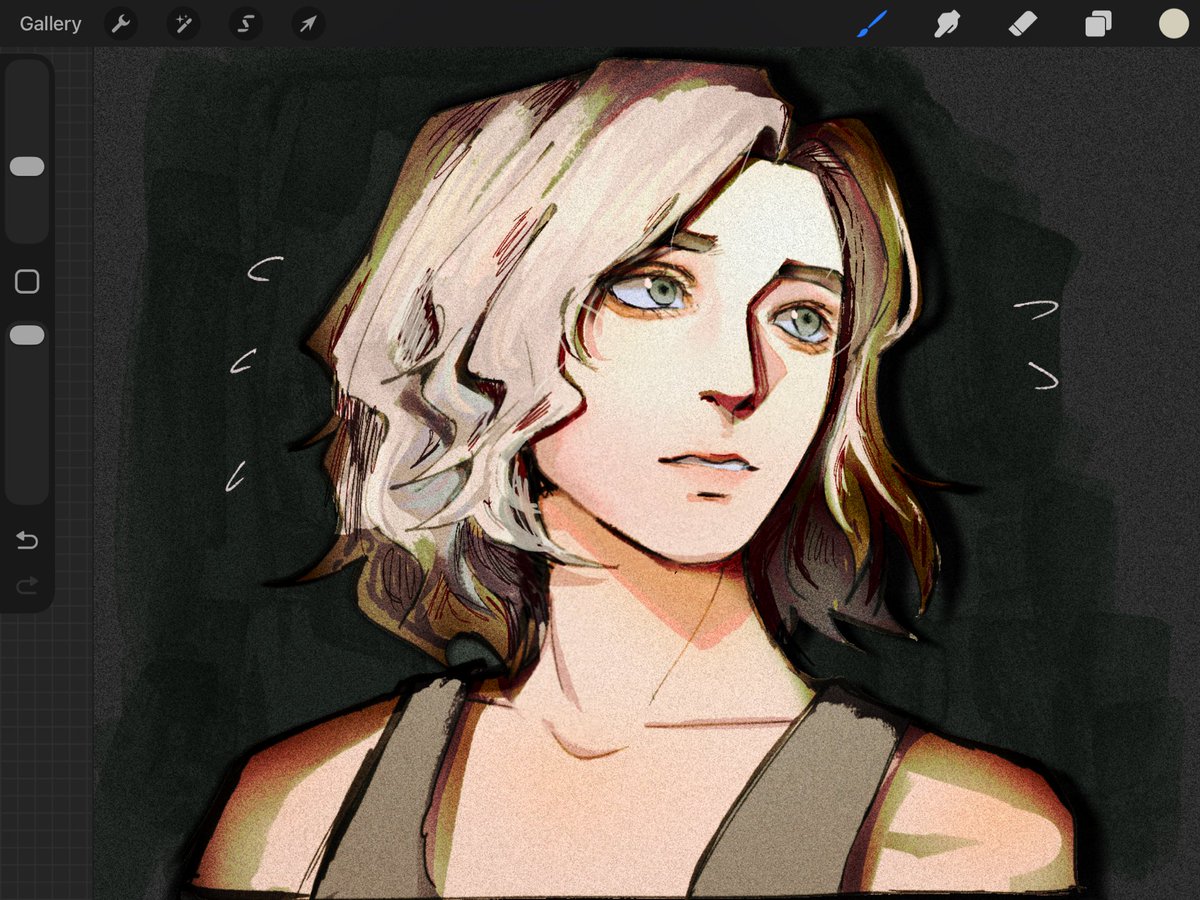Click the brush opacity slider handle
The image size is (1200, 900).
[27, 336]
